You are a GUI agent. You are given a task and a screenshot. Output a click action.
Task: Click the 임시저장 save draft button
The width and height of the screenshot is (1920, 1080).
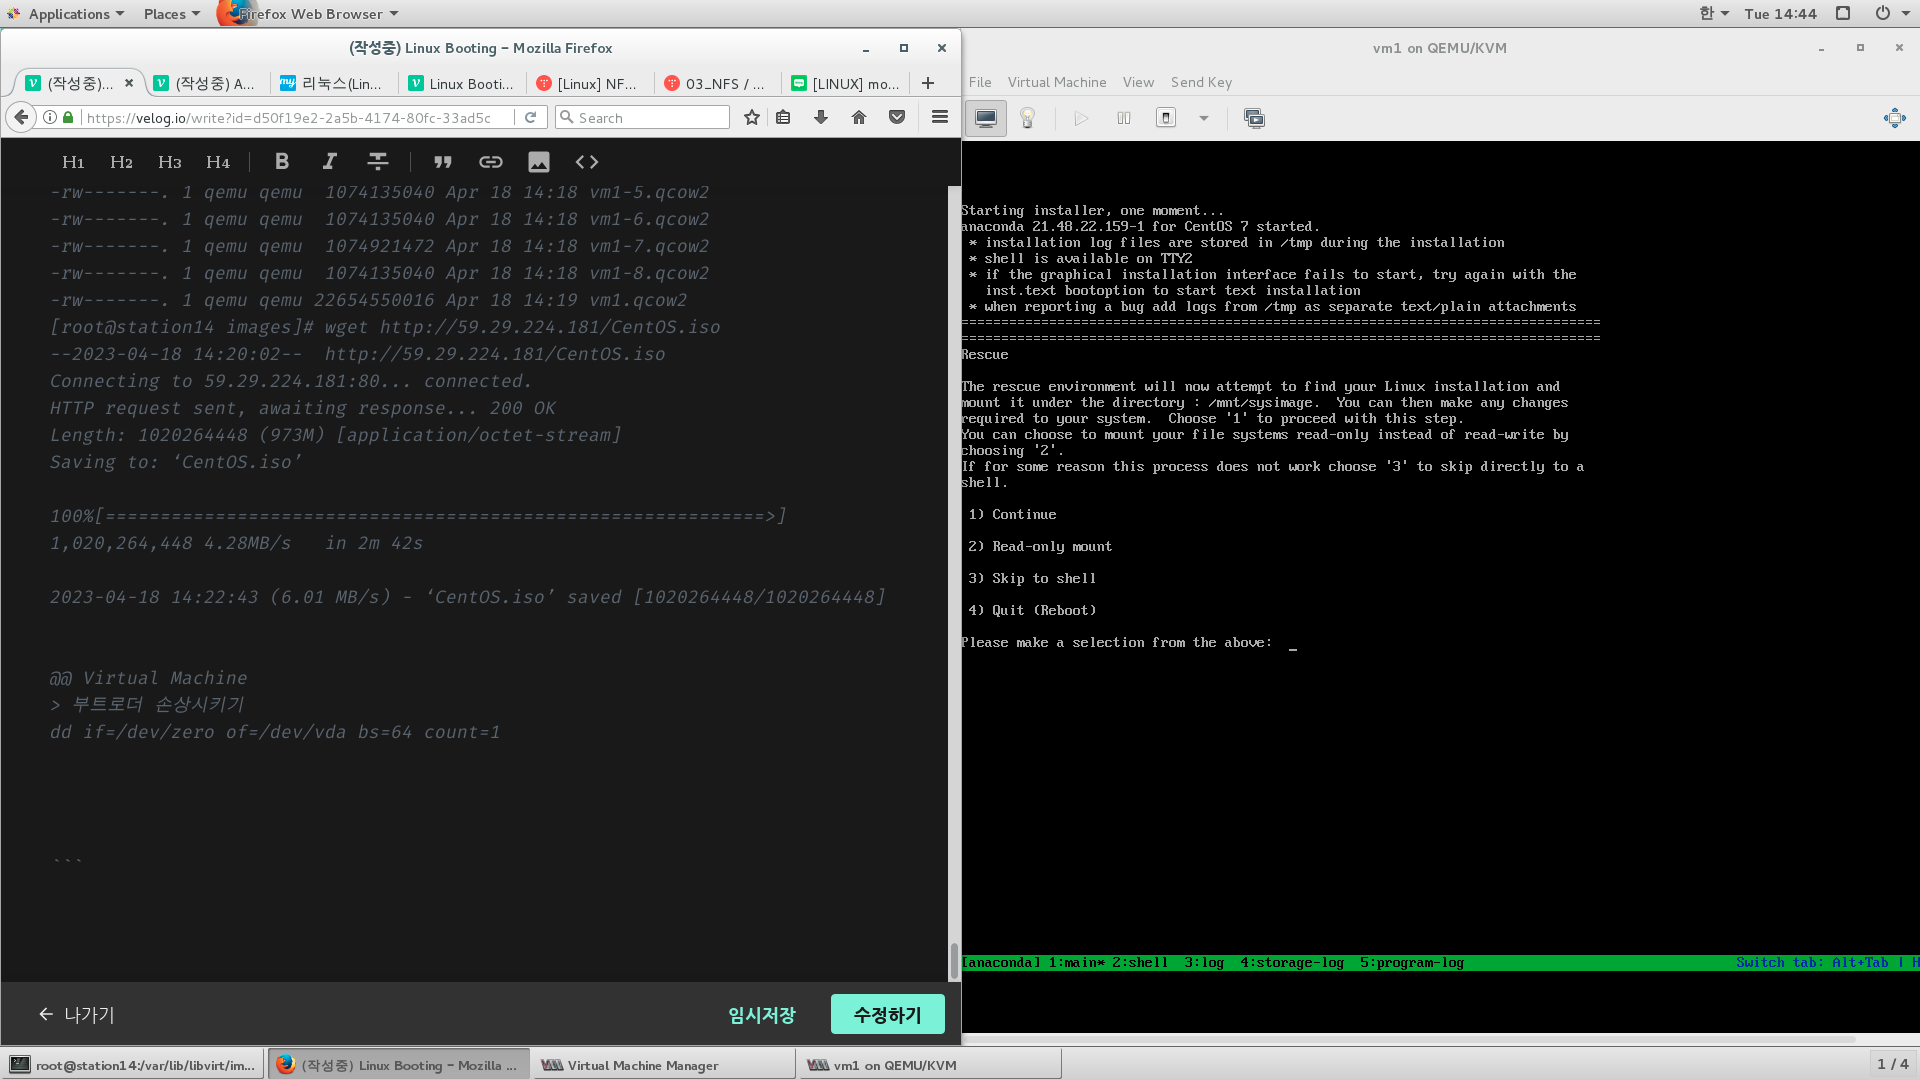click(x=761, y=1014)
